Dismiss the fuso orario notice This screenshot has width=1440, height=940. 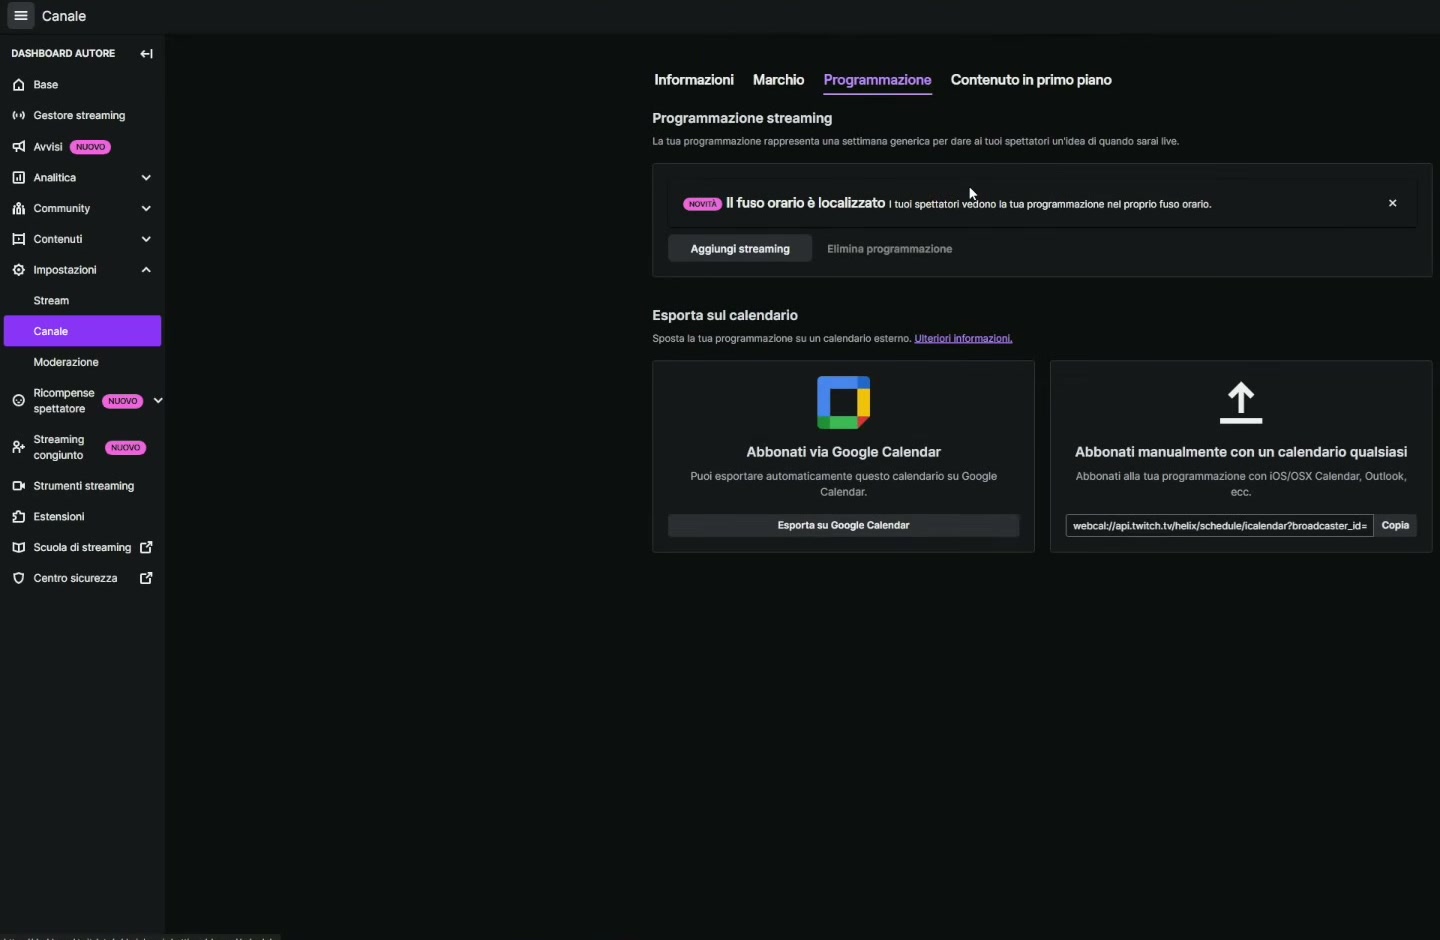(1392, 203)
